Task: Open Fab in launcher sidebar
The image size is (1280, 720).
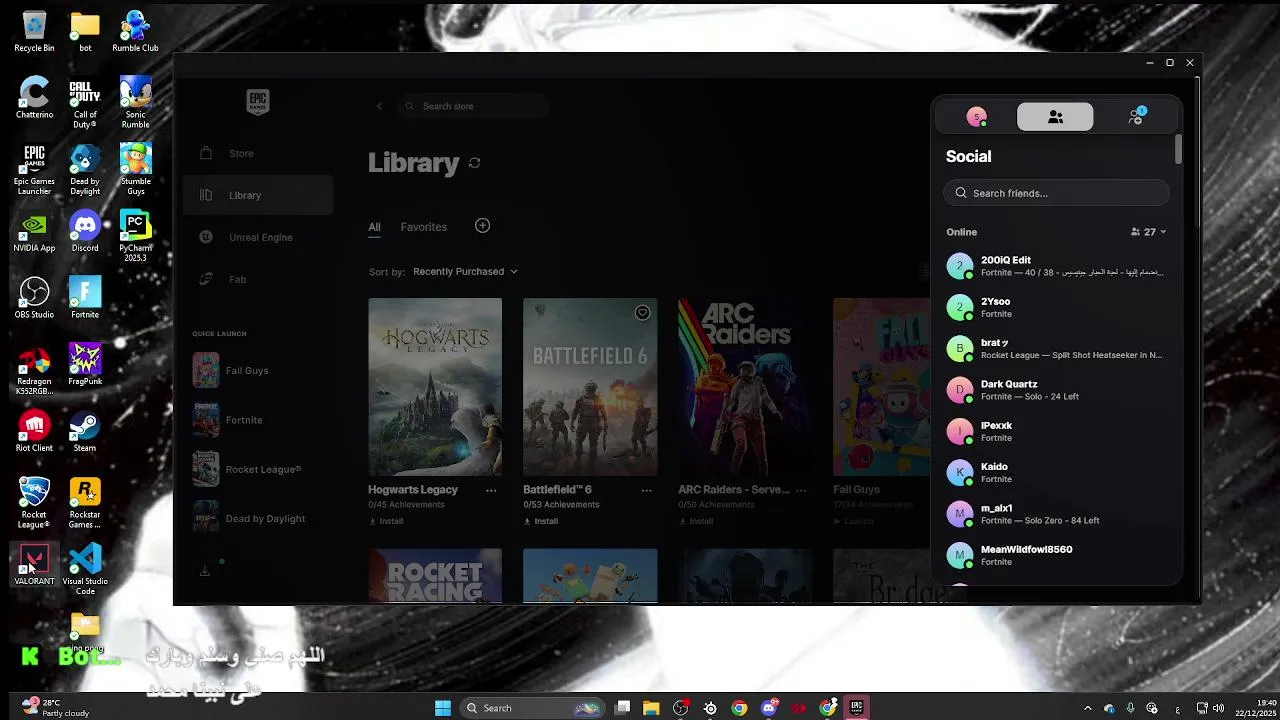Action: tap(258, 279)
